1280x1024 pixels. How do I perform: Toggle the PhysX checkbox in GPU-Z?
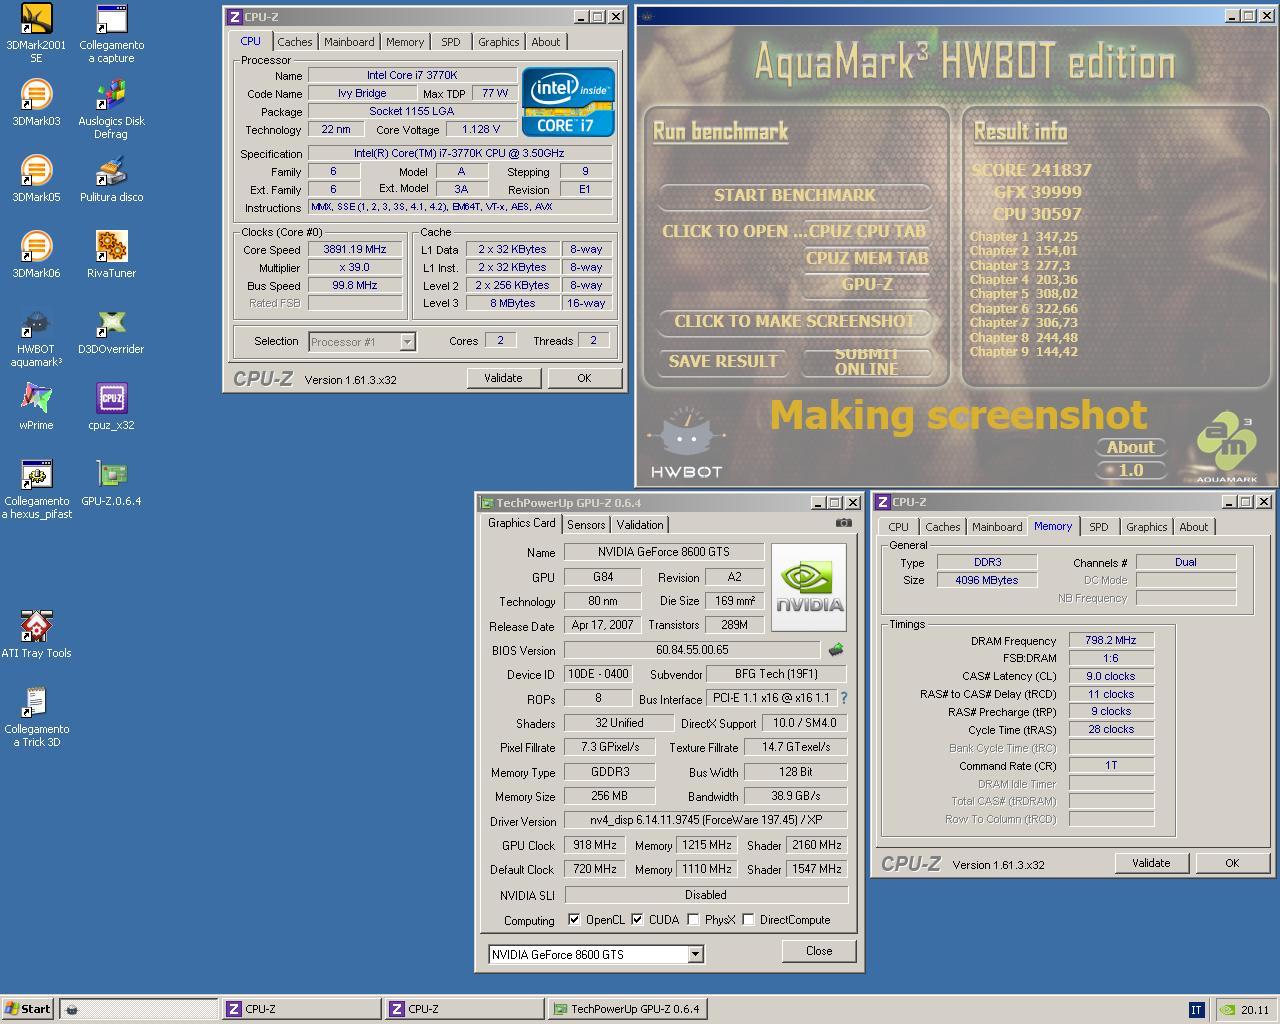click(x=693, y=920)
